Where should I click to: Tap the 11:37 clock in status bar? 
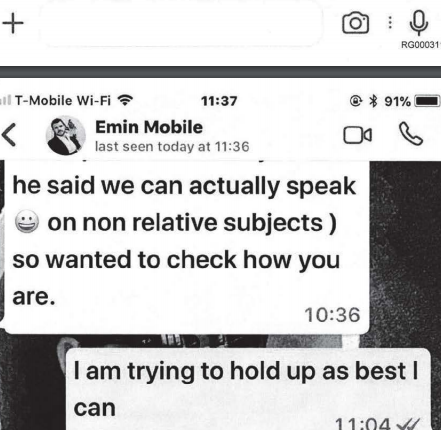pos(219,101)
